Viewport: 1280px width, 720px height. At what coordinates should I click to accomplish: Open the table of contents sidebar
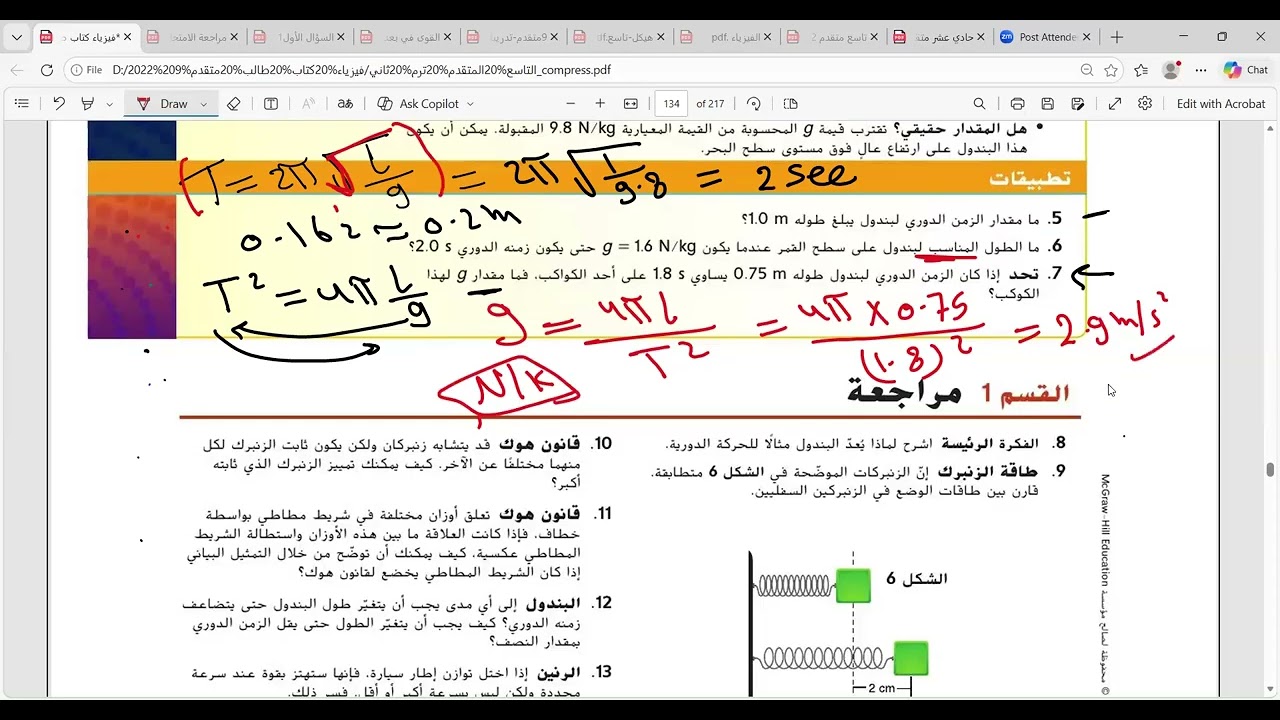22,103
